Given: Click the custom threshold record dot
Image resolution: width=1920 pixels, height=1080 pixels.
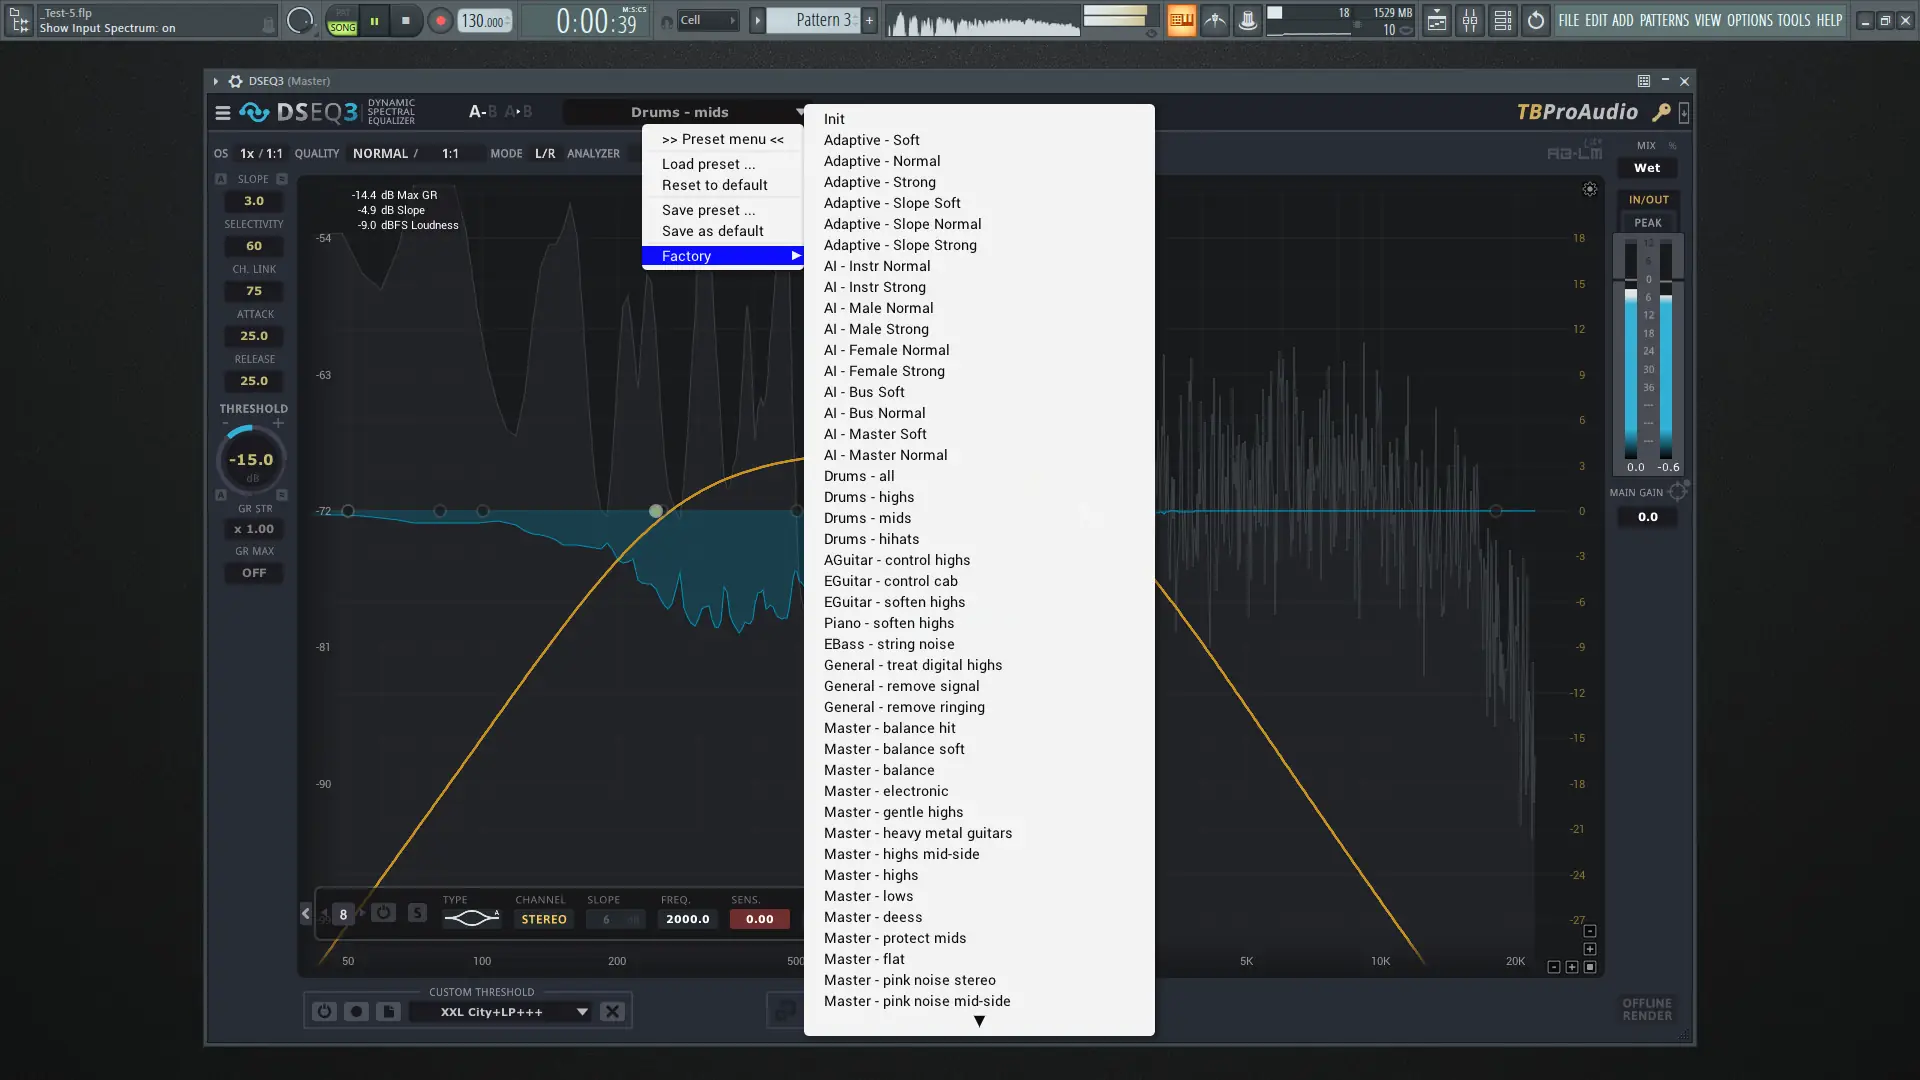Looking at the screenshot, I should tap(356, 1012).
